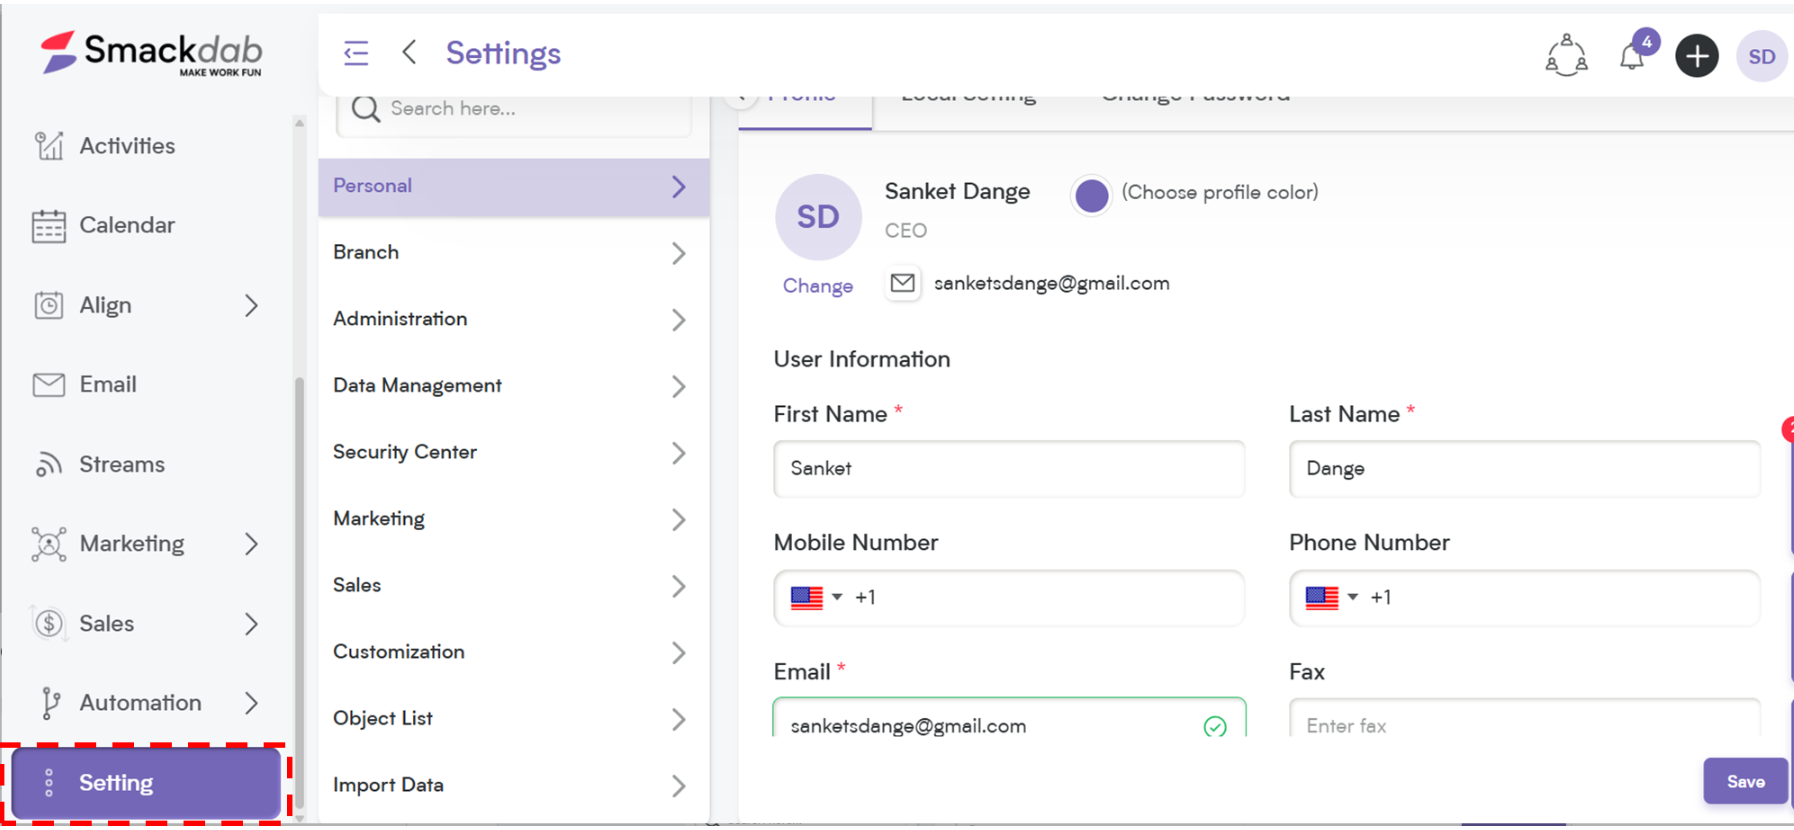
Task: Open the team collaboration icon in header
Action: pyautogui.click(x=1566, y=55)
